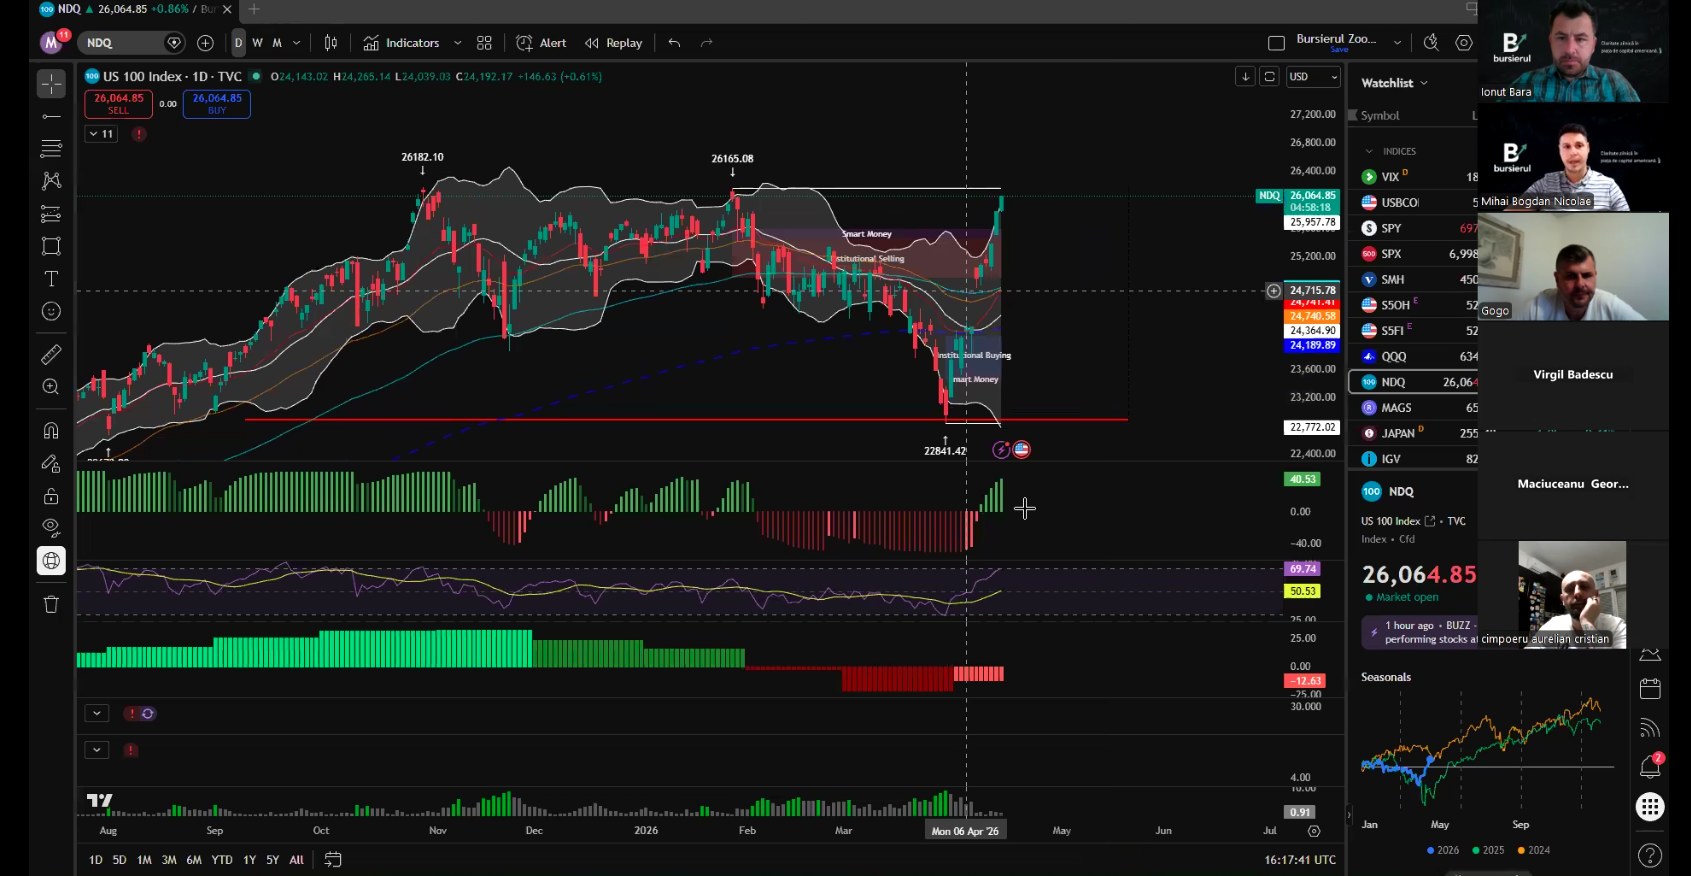Open the layout grid selector
Image resolution: width=1691 pixels, height=876 pixels.
[484, 43]
